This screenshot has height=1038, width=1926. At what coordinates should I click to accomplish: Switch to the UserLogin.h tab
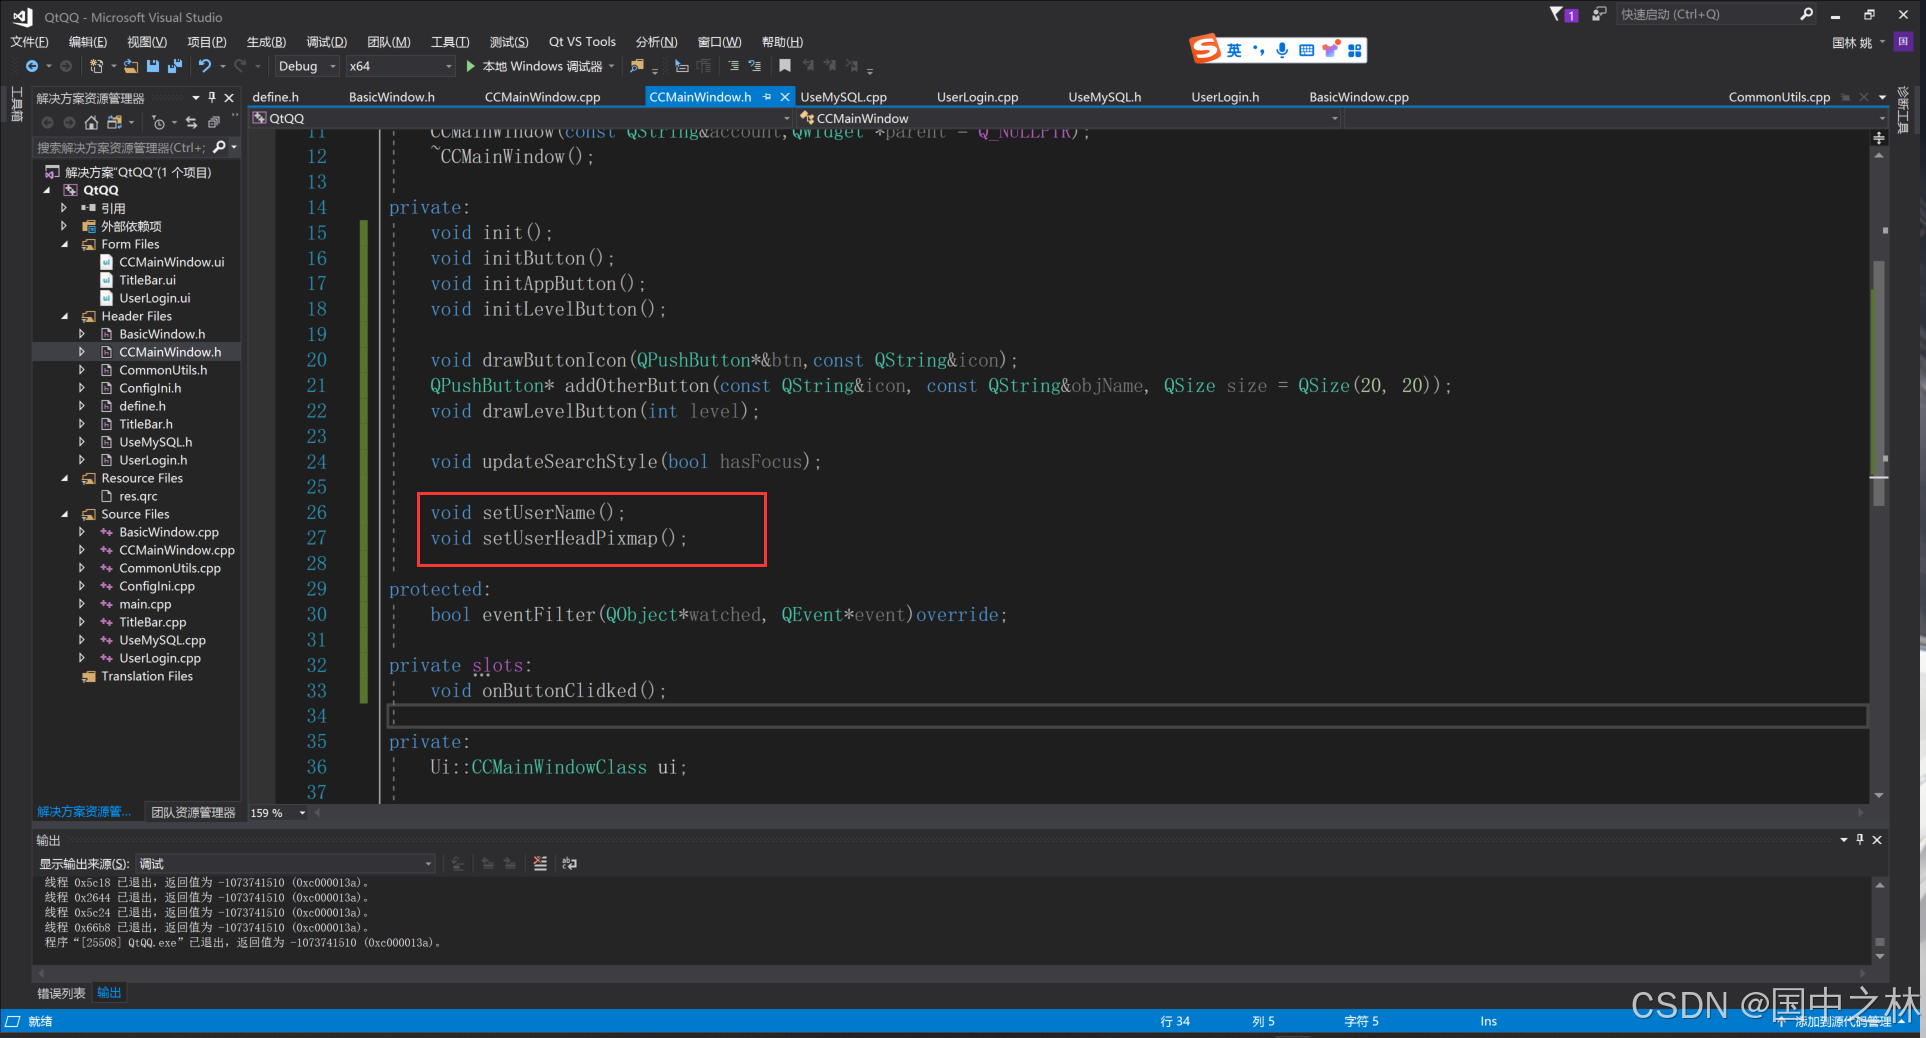[x=1225, y=97]
